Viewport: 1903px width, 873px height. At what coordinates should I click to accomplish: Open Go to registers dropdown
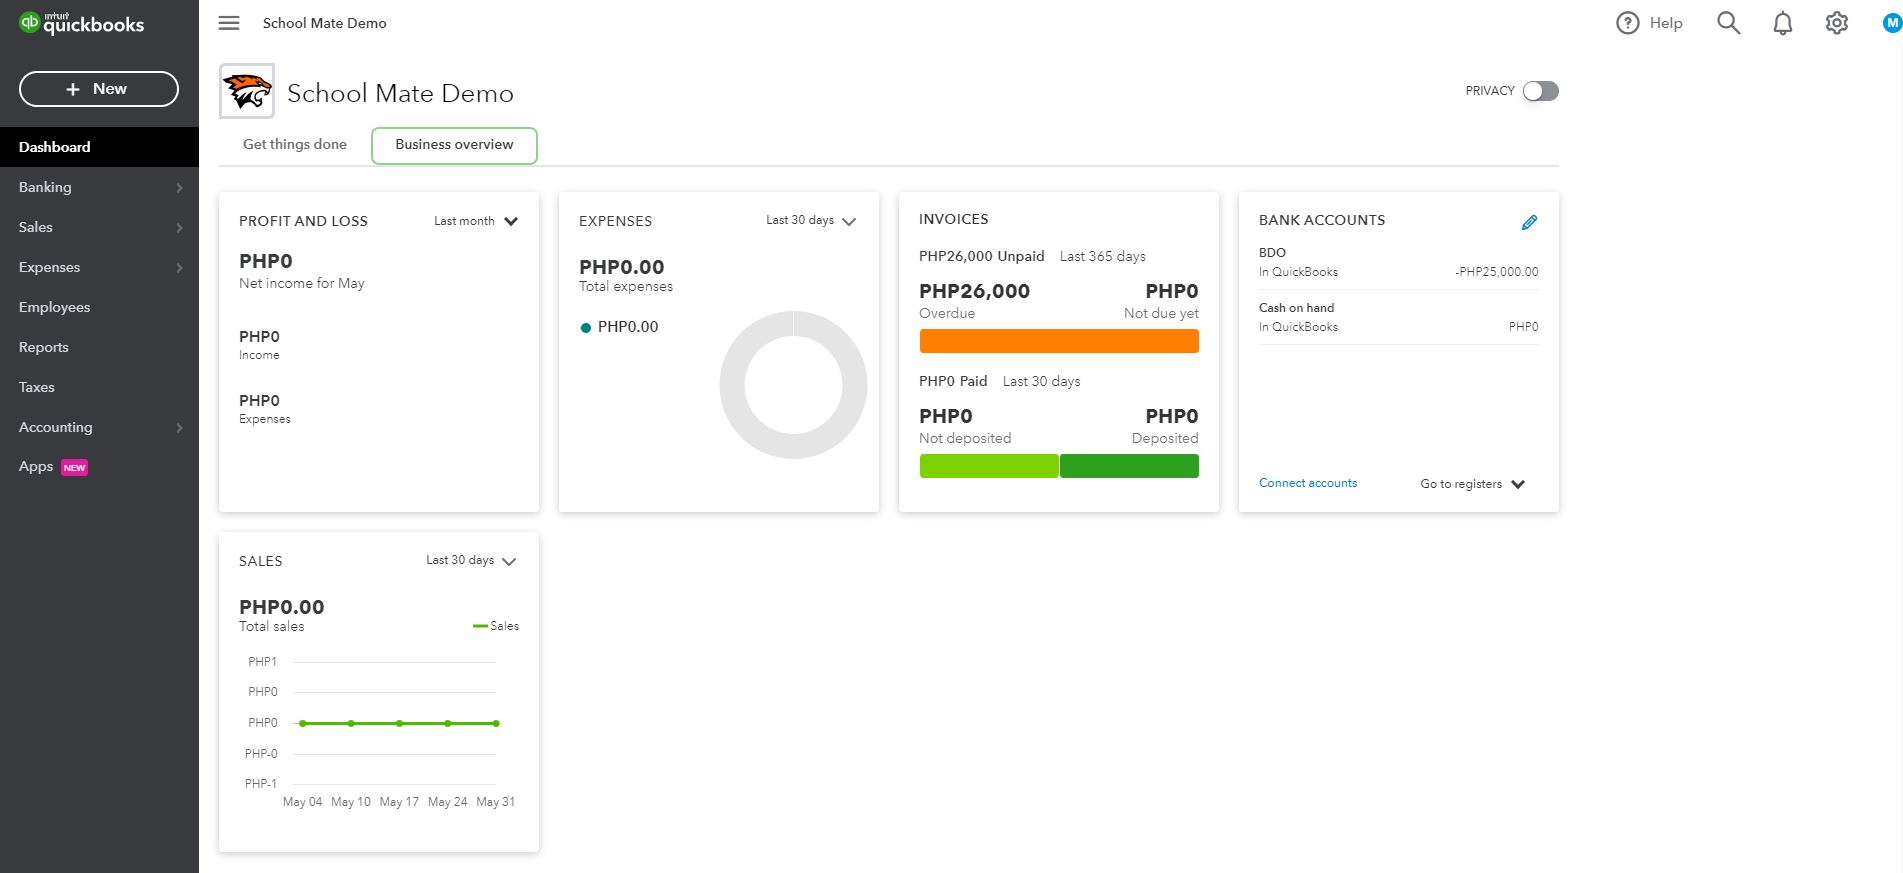pyautogui.click(x=1472, y=484)
